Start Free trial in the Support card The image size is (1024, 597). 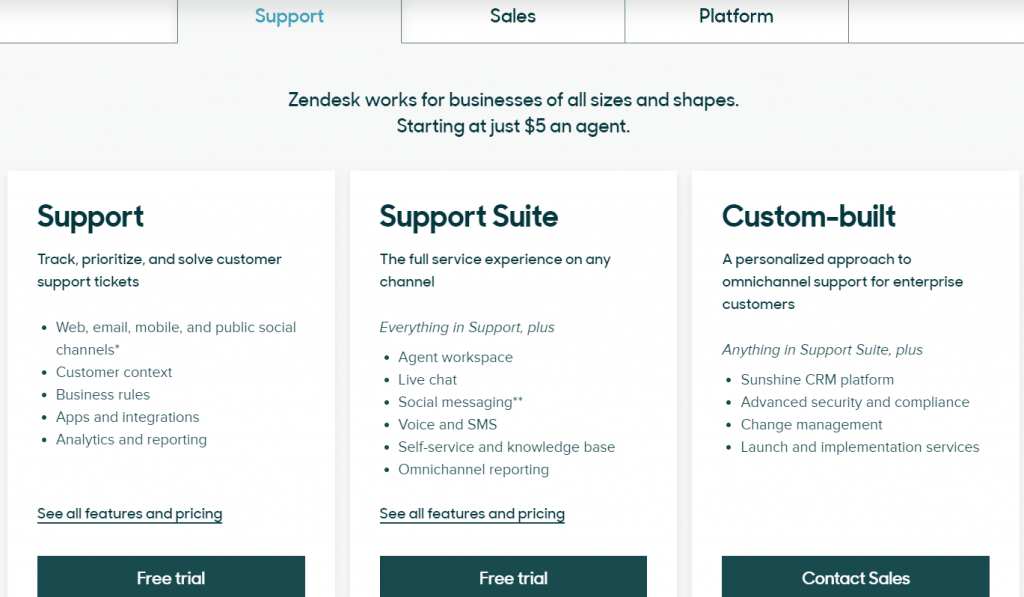point(171,577)
